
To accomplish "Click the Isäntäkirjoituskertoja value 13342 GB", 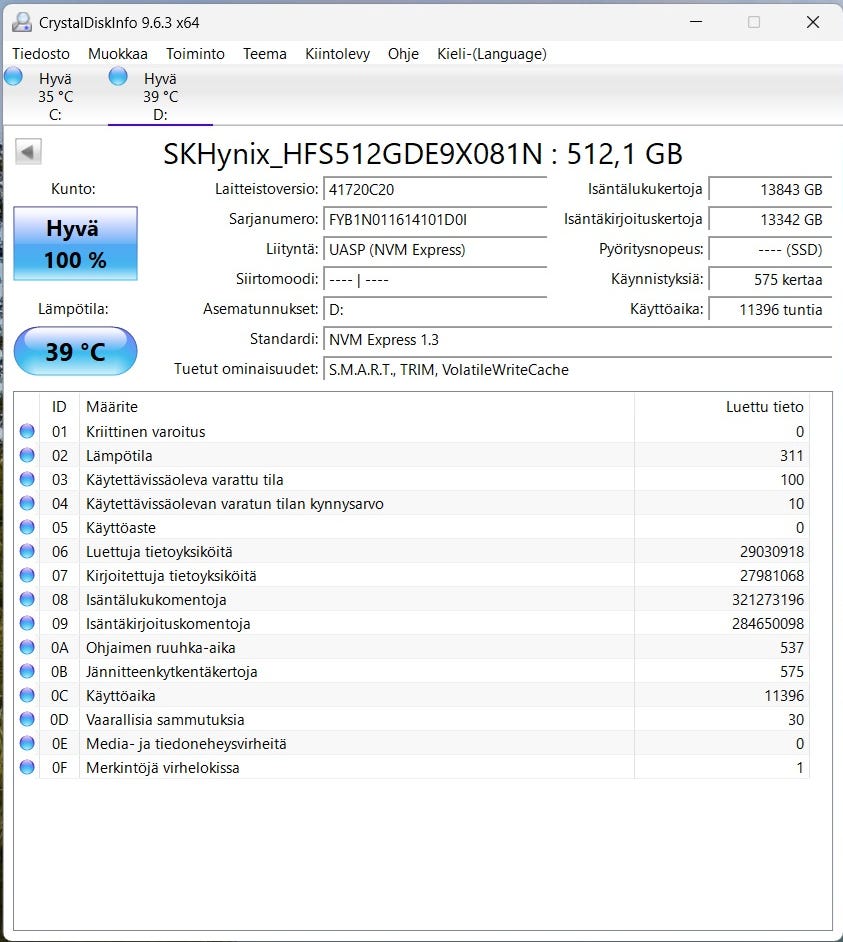I will coord(770,219).
